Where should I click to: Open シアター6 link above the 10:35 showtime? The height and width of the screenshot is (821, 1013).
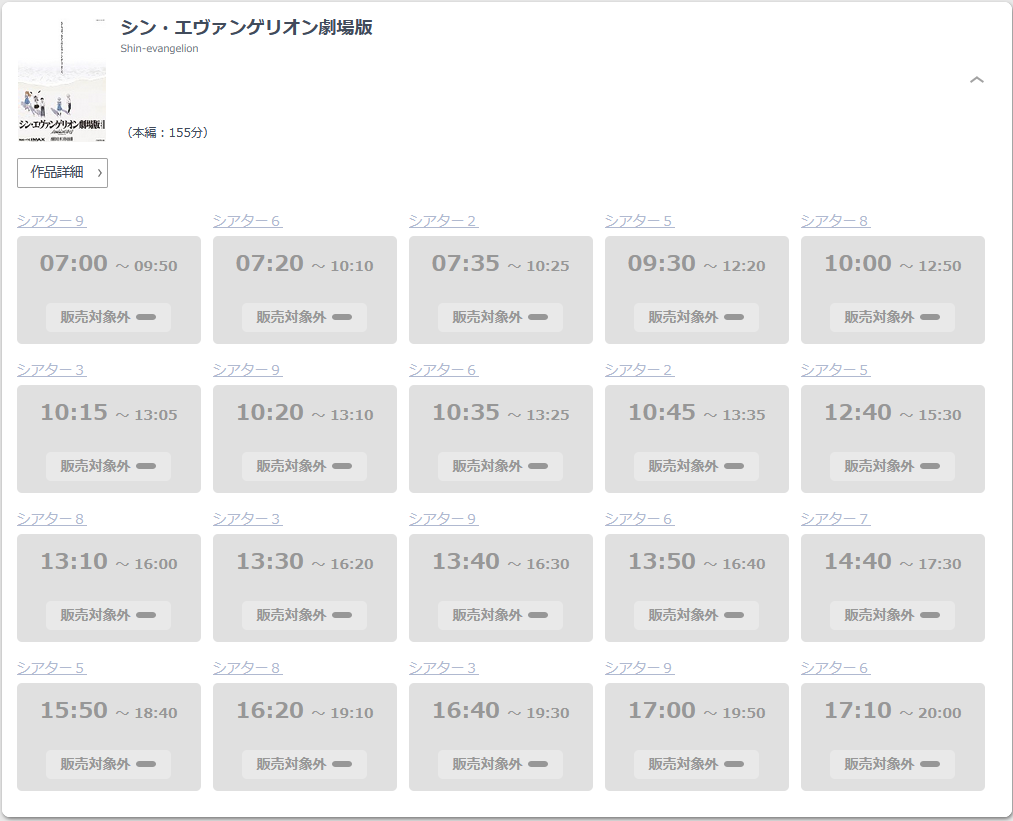click(443, 370)
